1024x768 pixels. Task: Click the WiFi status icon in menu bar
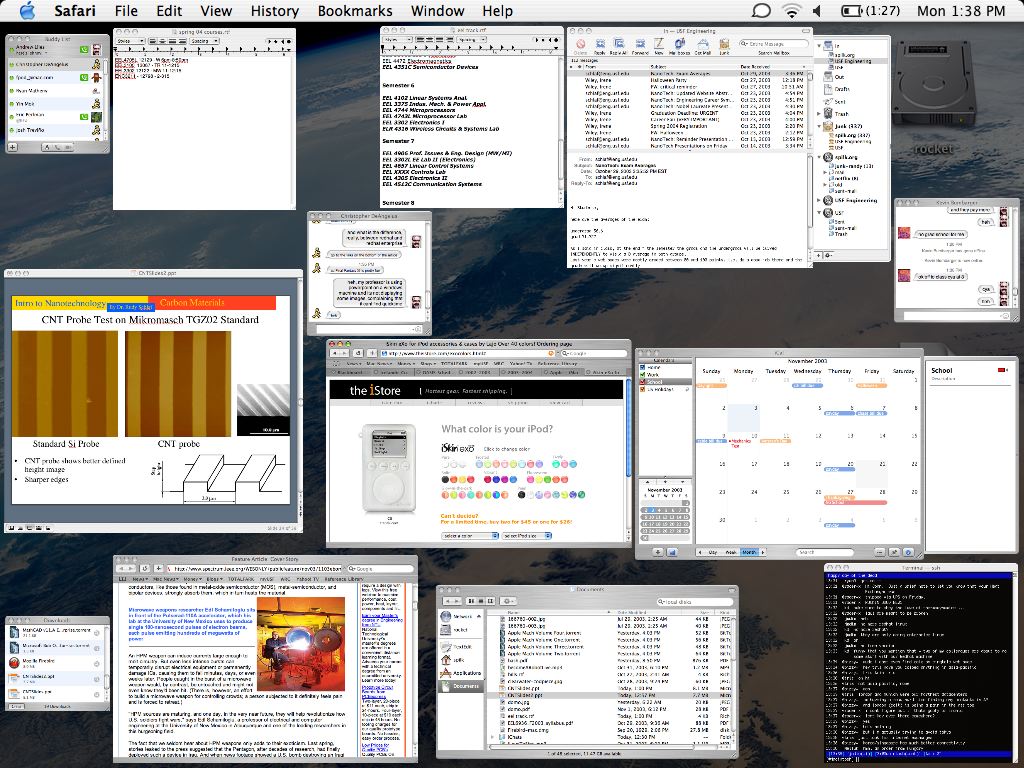(x=791, y=11)
